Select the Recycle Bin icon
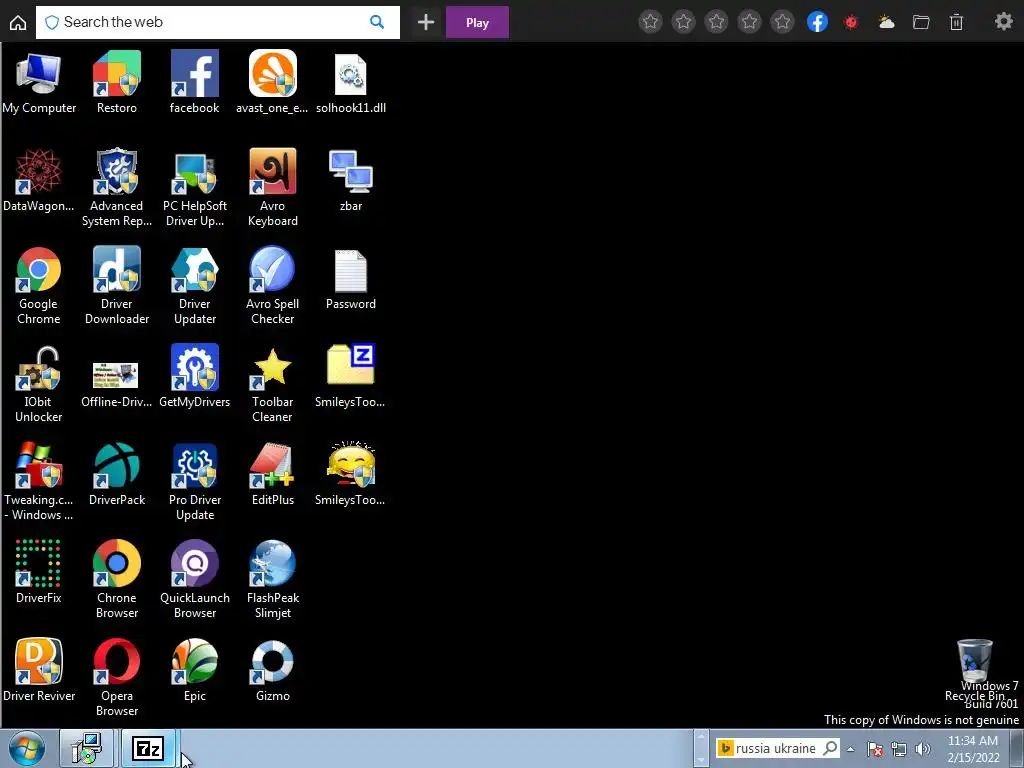The image size is (1024, 768). 975,660
